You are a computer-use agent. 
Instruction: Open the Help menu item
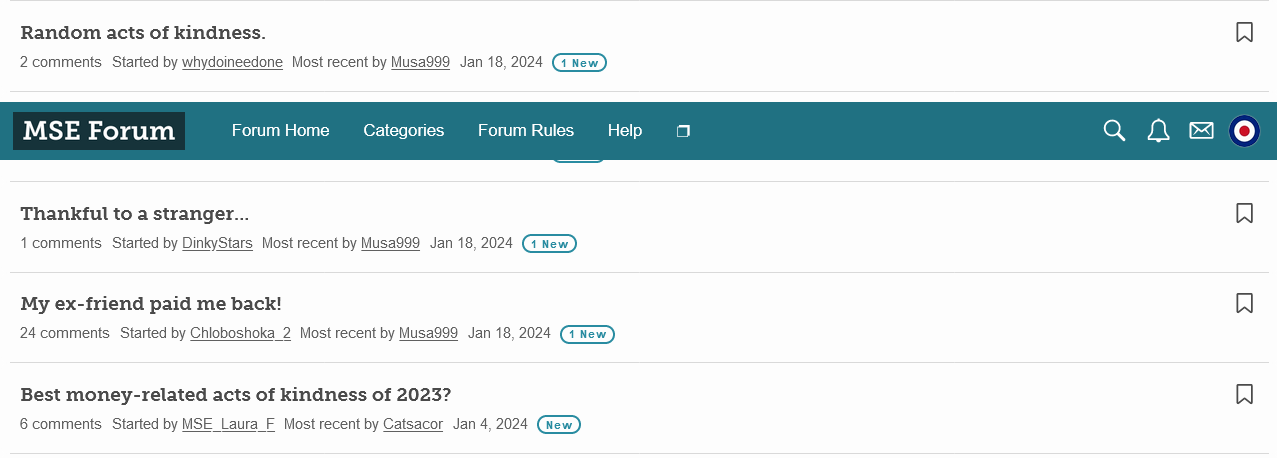coord(625,131)
